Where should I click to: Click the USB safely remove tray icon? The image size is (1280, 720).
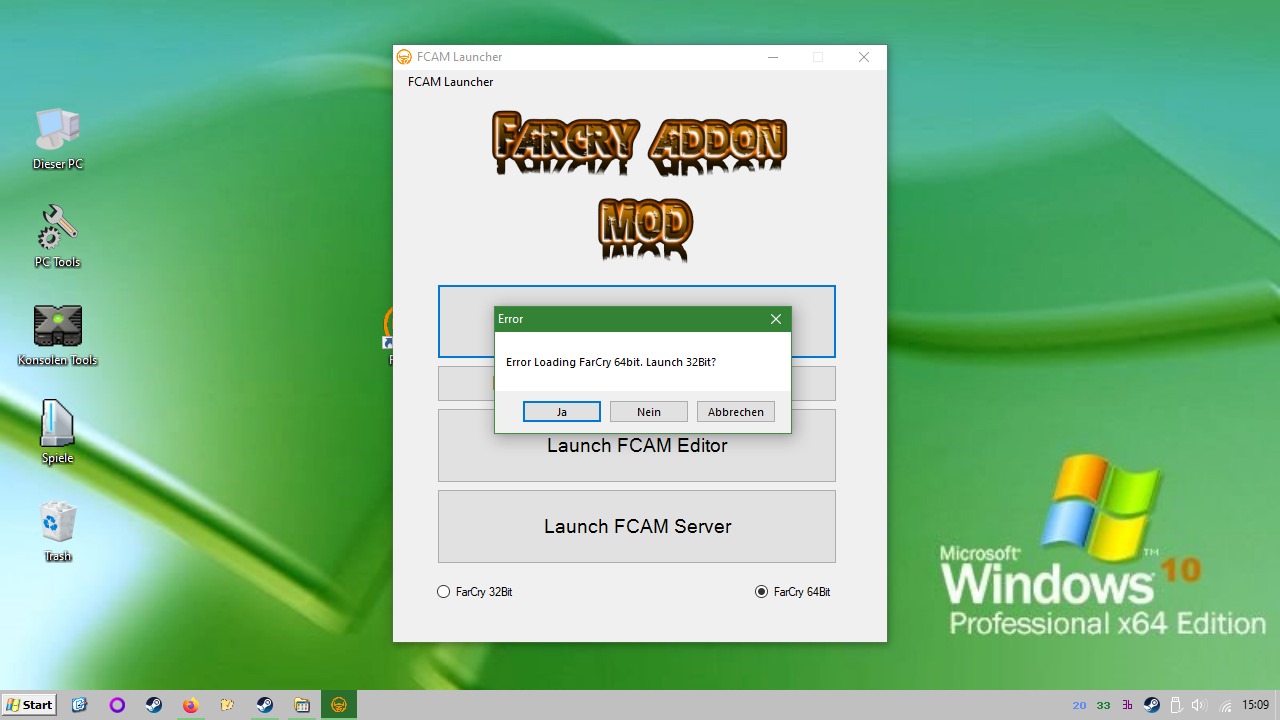(x=1176, y=705)
